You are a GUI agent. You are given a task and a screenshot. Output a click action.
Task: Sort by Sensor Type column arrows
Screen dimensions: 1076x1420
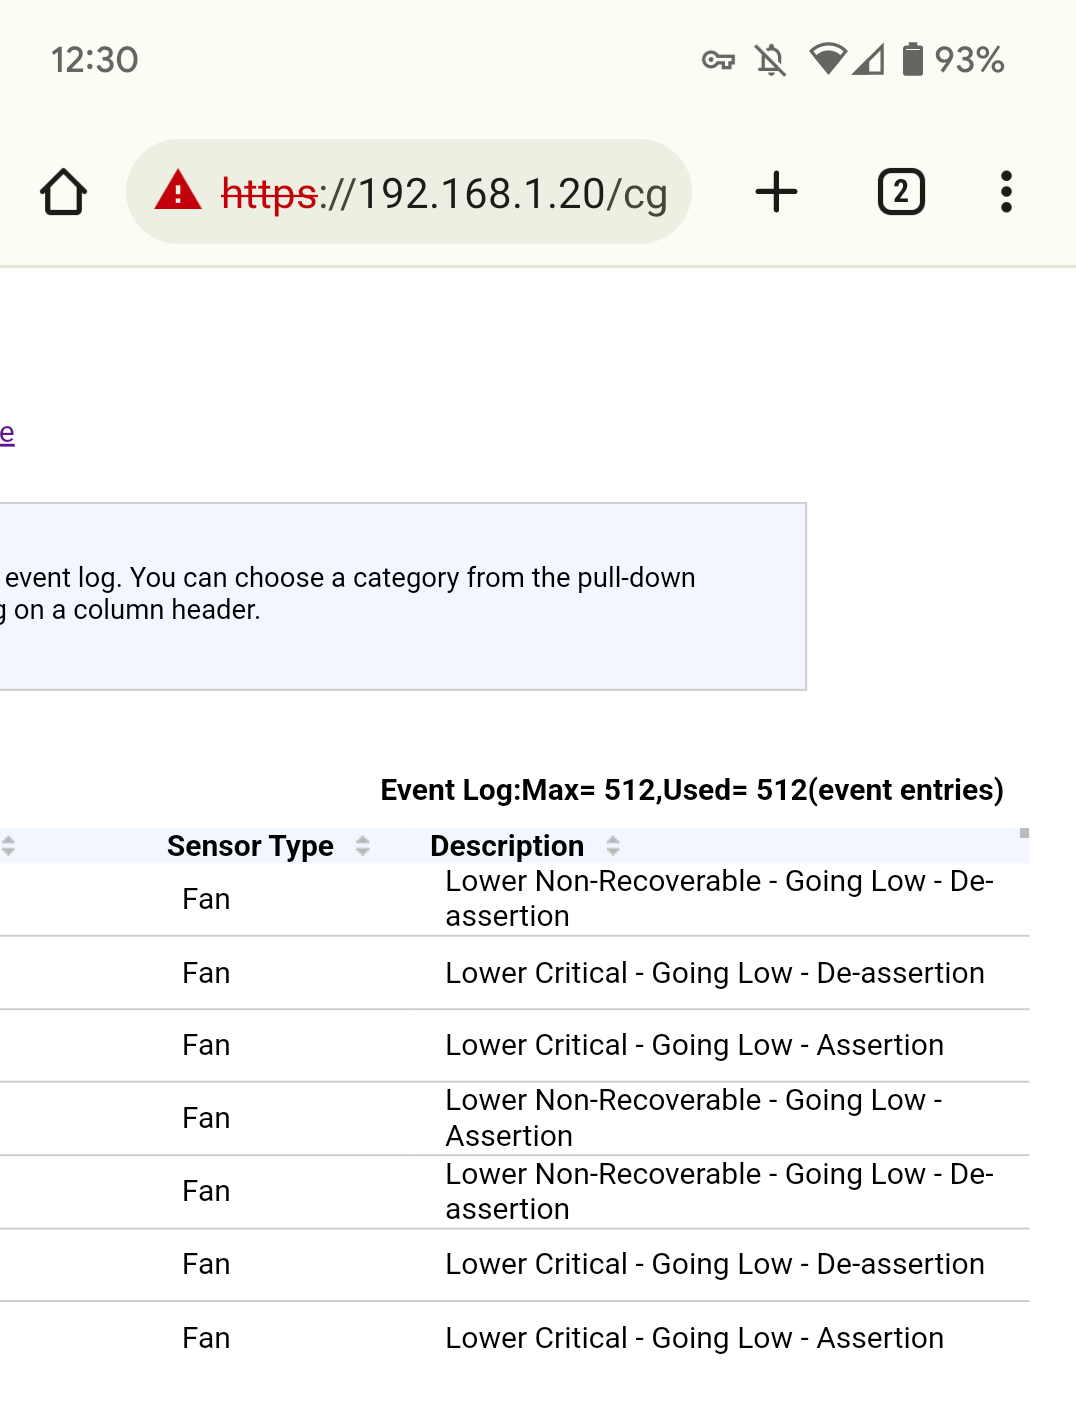point(363,846)
